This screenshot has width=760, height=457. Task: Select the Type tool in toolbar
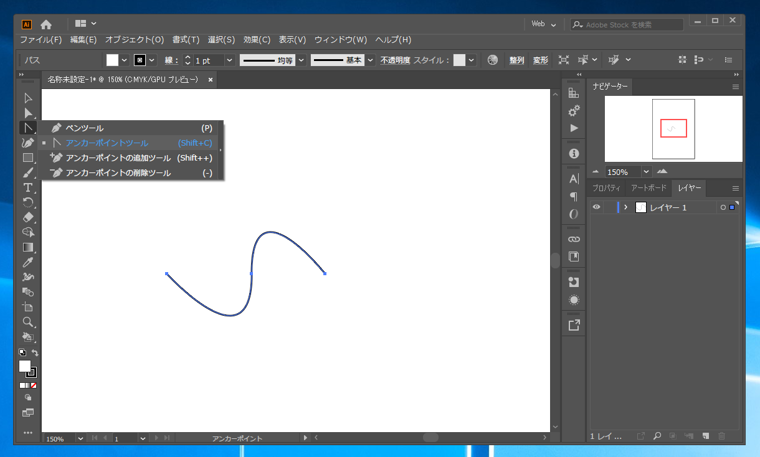point(28,188)
